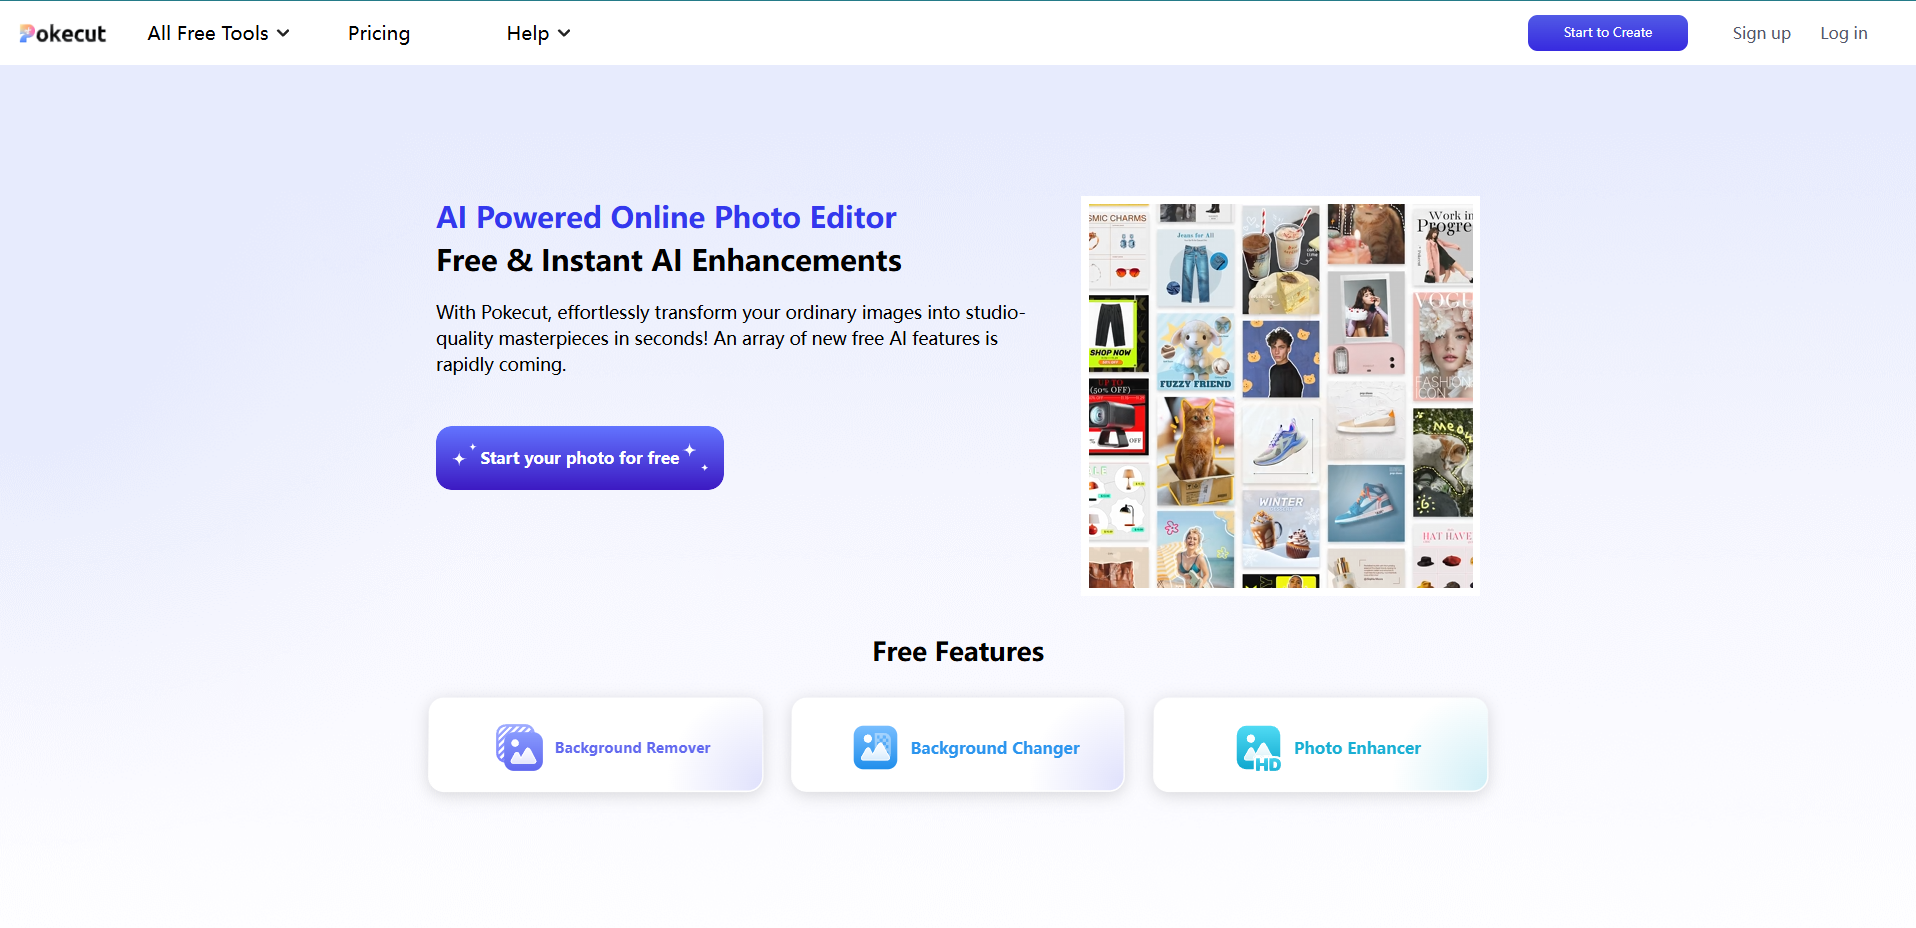1916x928 pixels.
Task: Open the Log in link
Action: click(x=1843, y=33)
